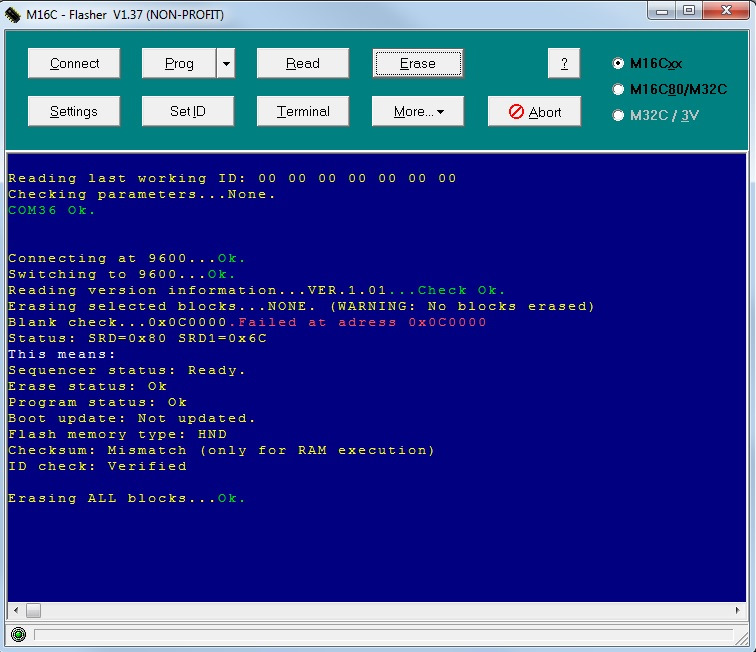Open the Terminal
The image size is (756, 652).
click(x=303, y=111)
